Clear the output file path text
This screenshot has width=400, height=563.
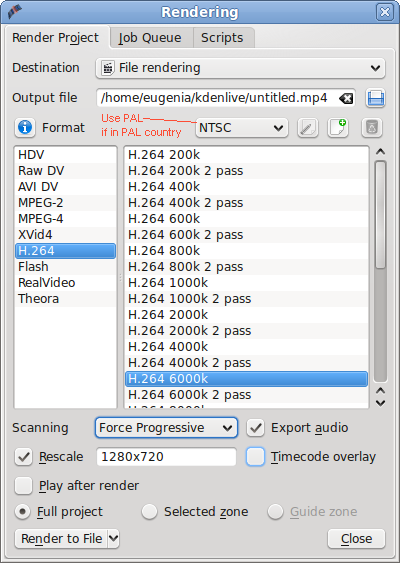(346, 98)
